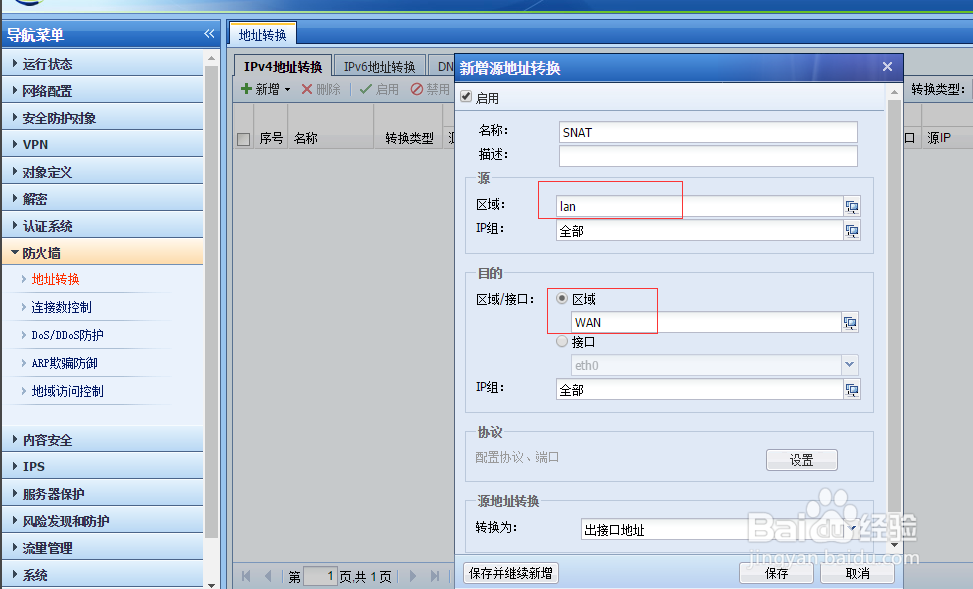
Task: Switch to the IPv6地址转换 tab
Action: (379, 65)
